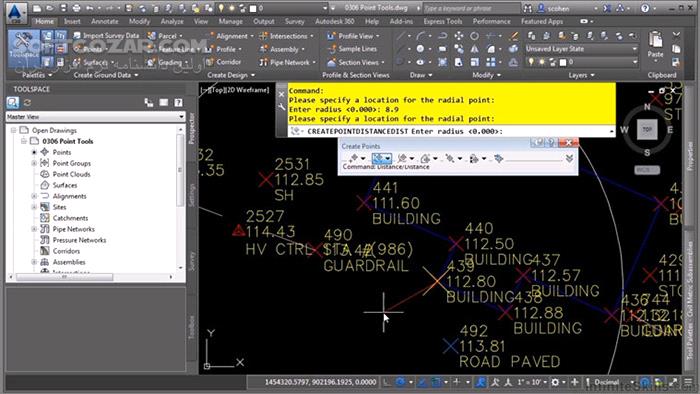Screen dimensions: 700x394
Task: Click the layer 0 color swatch
Action: pos(563,62)
